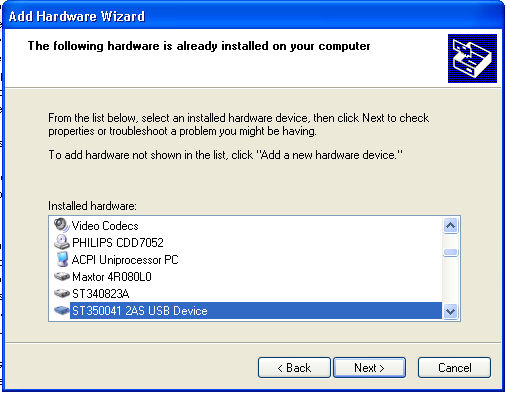Click scrollbar track below the thumb
This screenshot has height=394, width=506.
(450, 280)
